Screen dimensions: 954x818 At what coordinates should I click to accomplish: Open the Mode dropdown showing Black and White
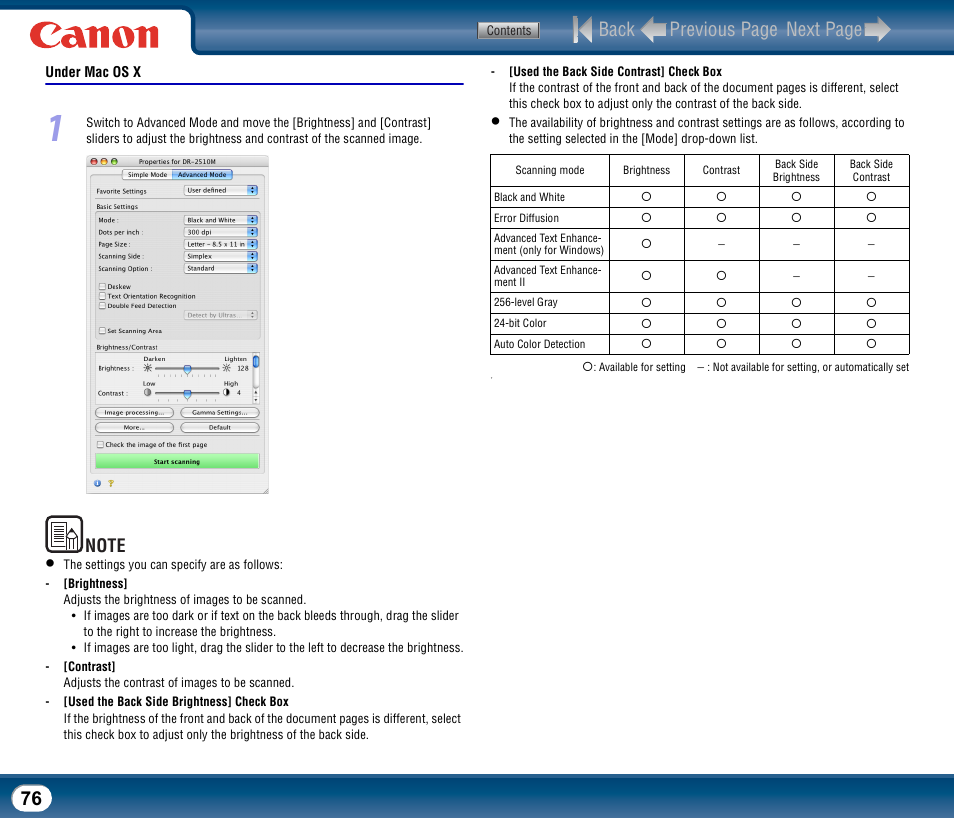point(221,220)
